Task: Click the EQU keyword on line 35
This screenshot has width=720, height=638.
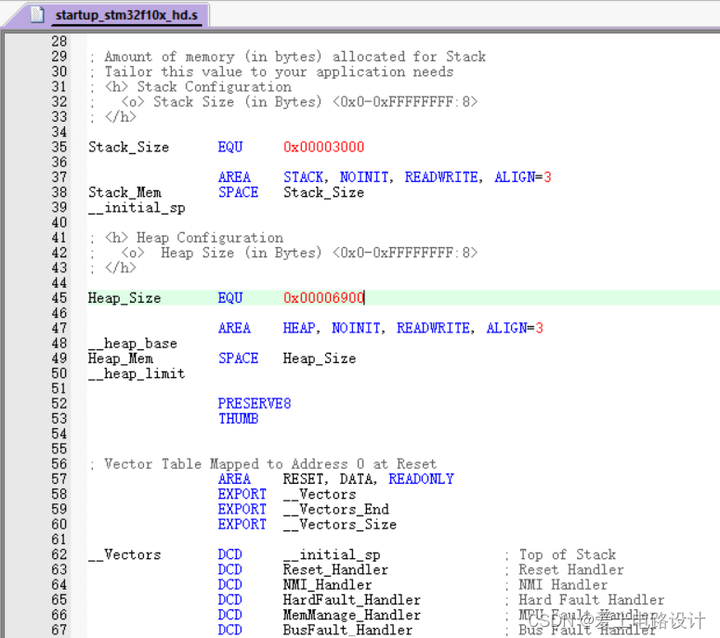Action: [230, 147]
